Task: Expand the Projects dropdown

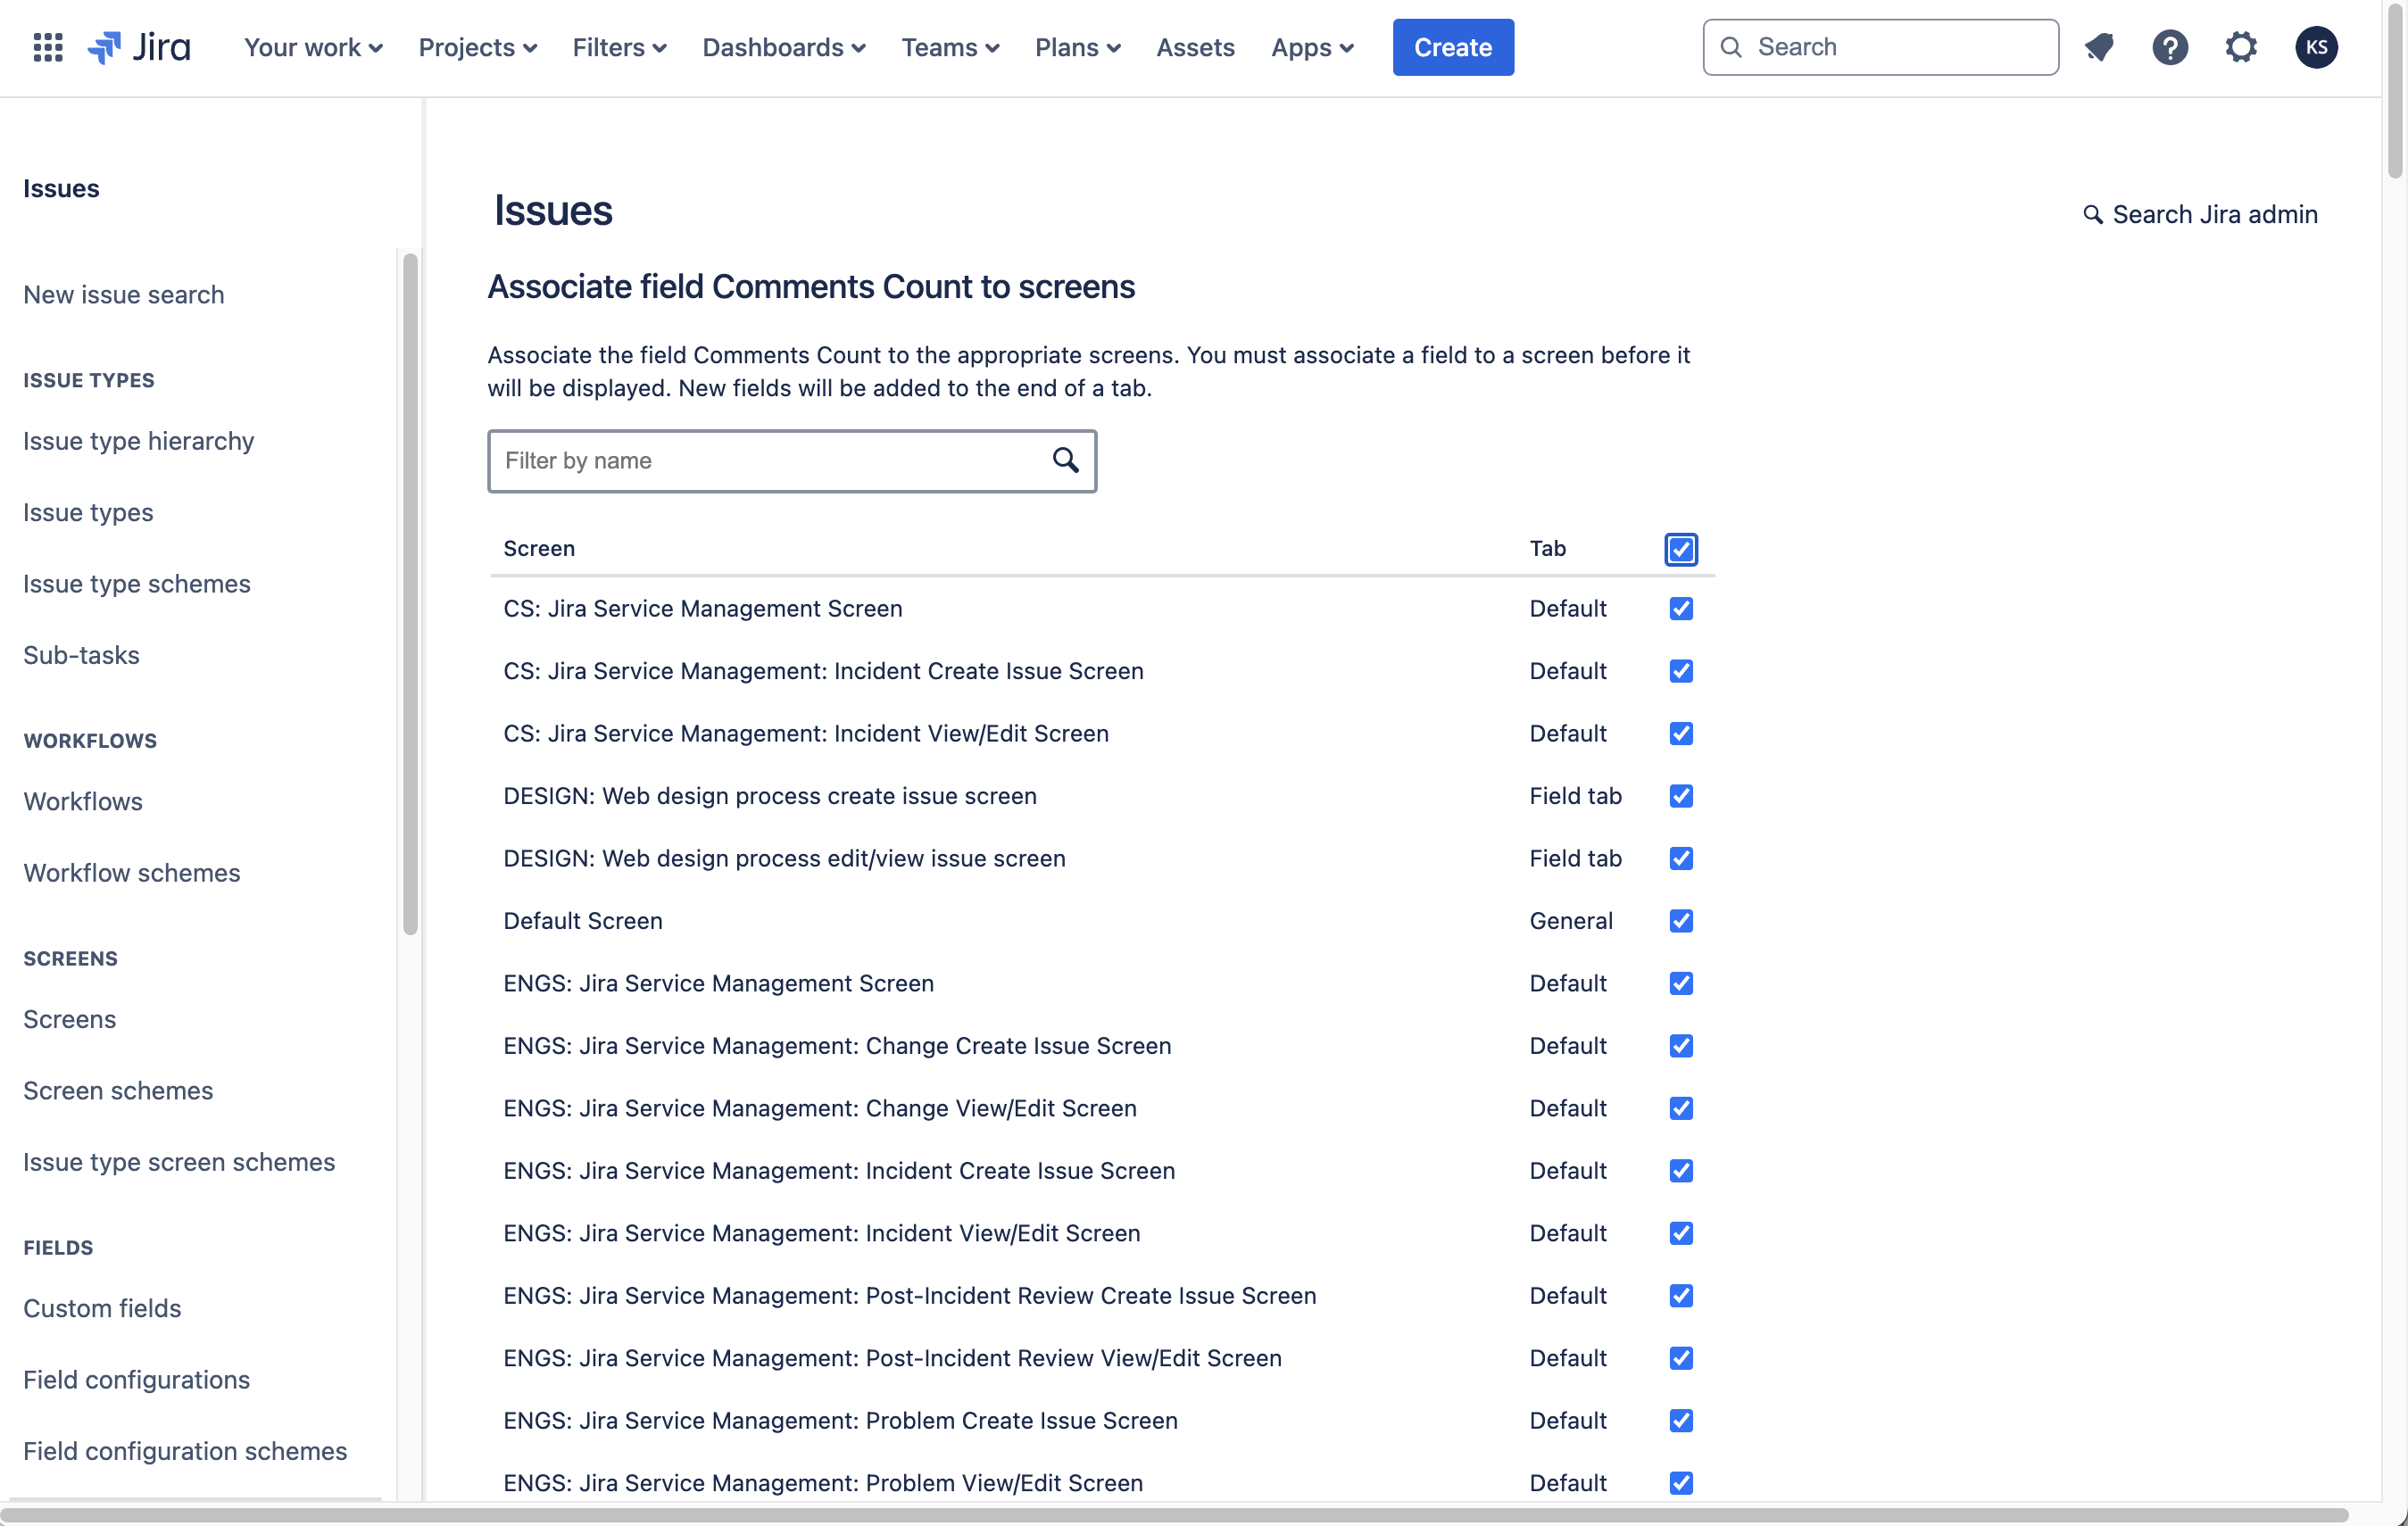Action: (x=477, y=47)
